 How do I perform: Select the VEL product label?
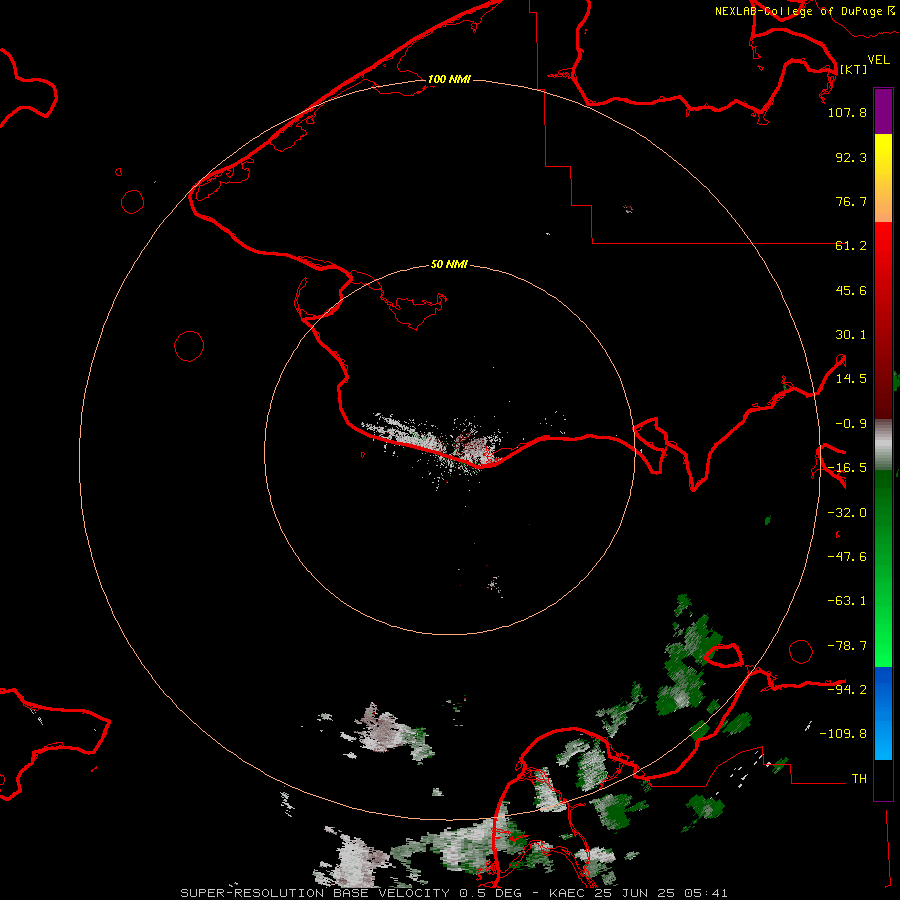click(x=878, y=60)
